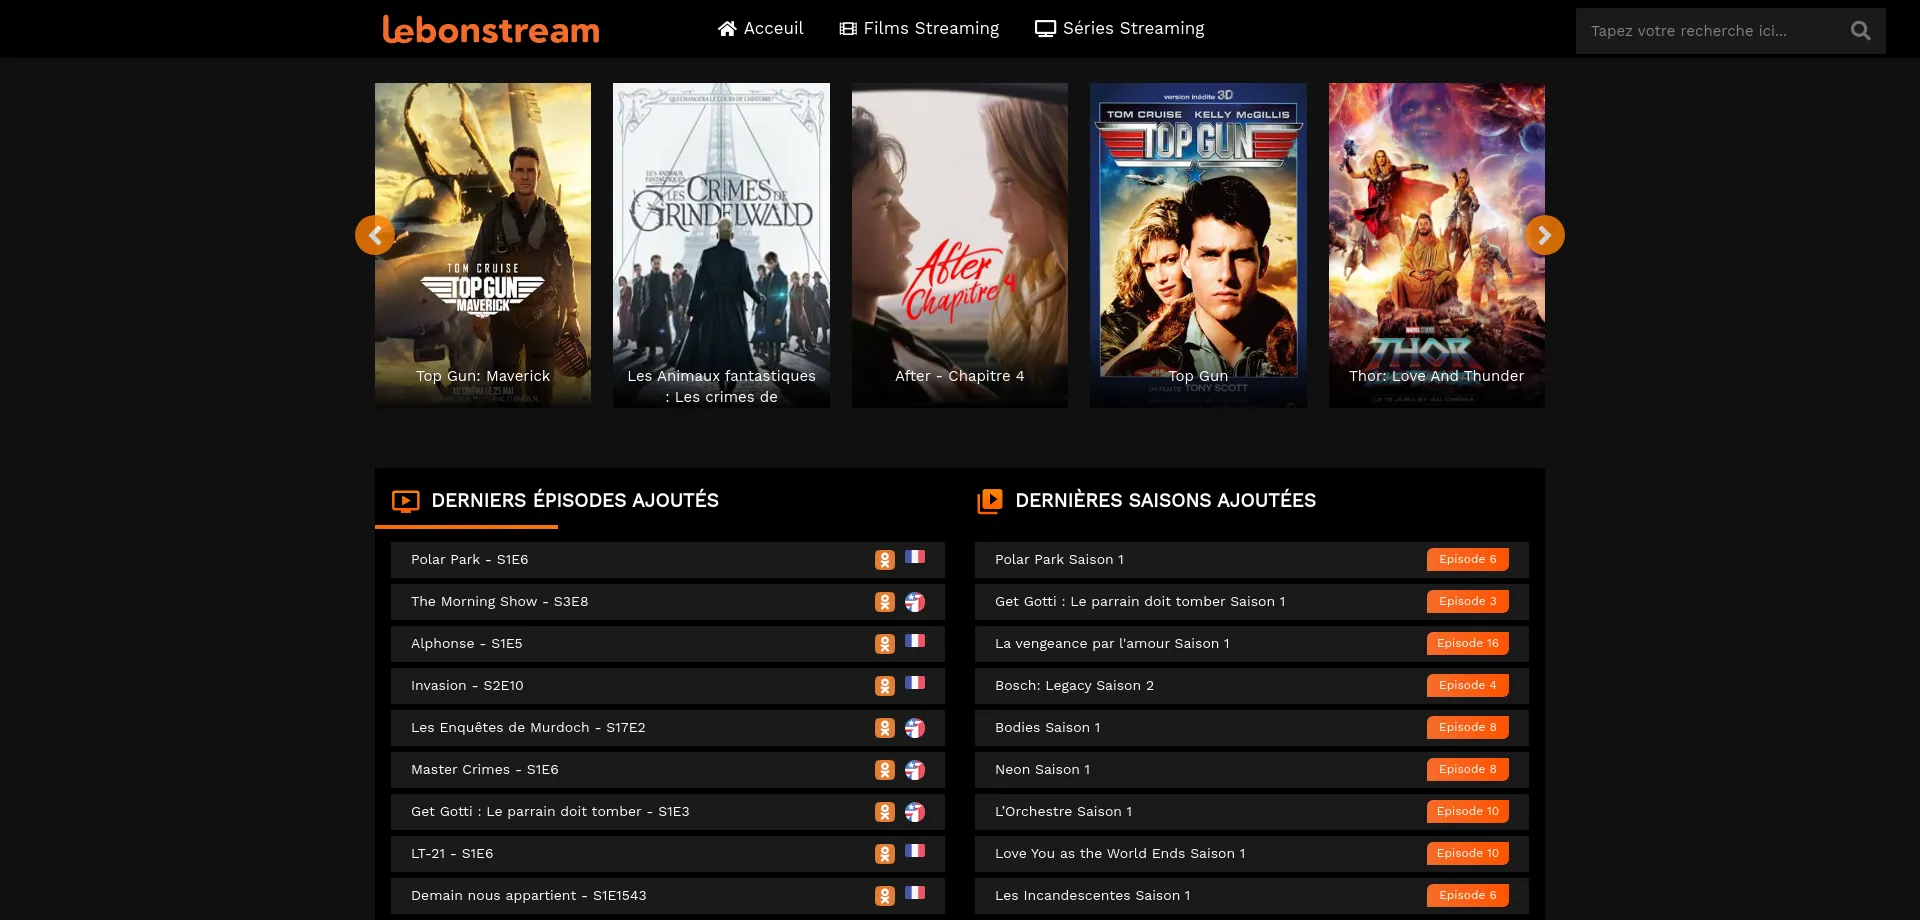This screenshot has height=920, width=1920.
Task: Open the Top Gun: Maverick poster
Action: (x=483, y=245)
